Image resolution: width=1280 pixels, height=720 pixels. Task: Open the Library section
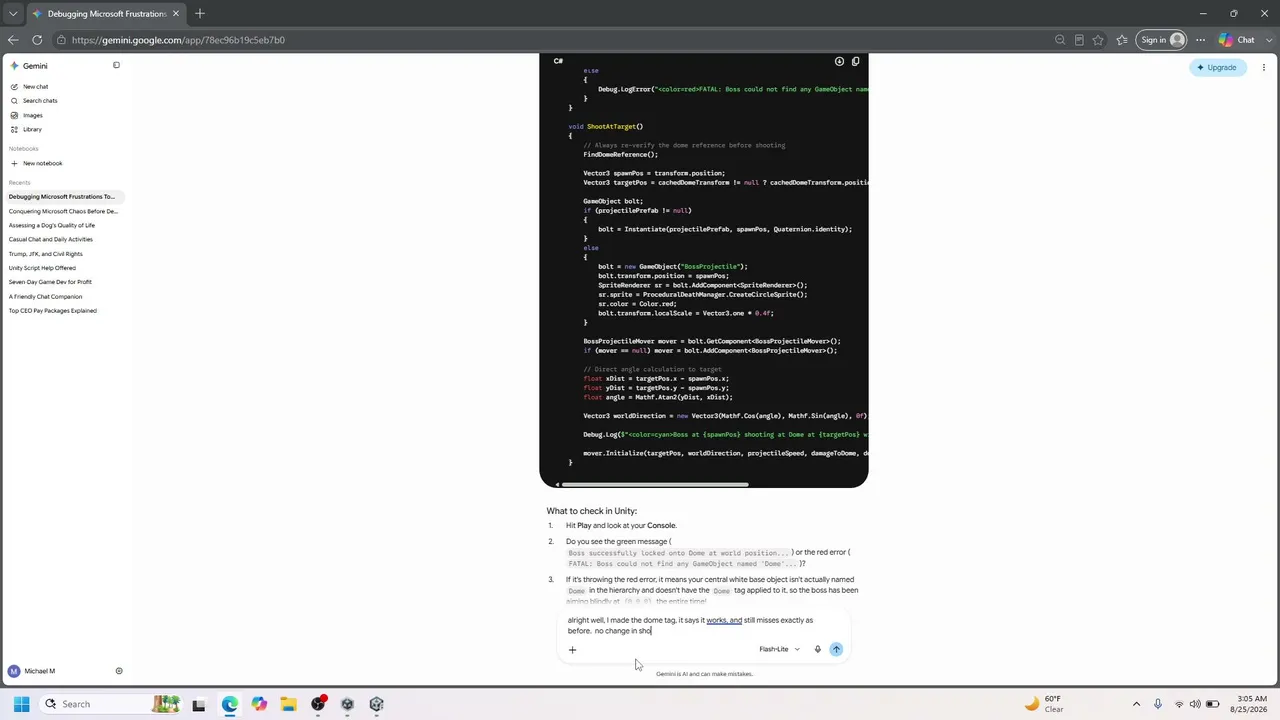point(32,129)
